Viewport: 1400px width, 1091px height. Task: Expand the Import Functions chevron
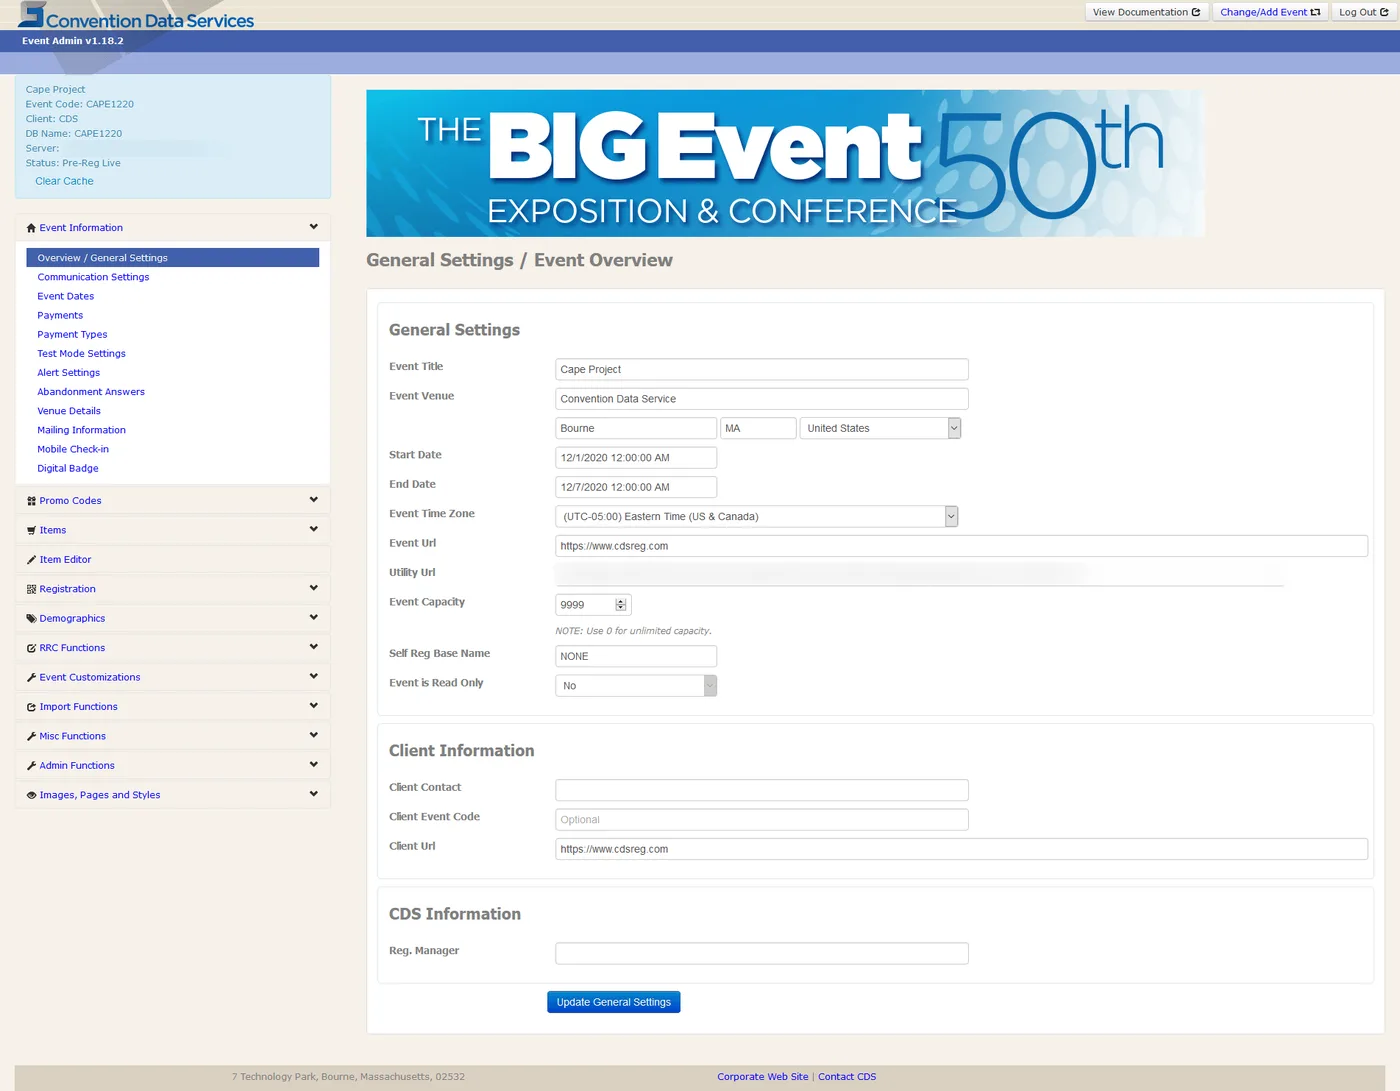(x=313, y=706)
